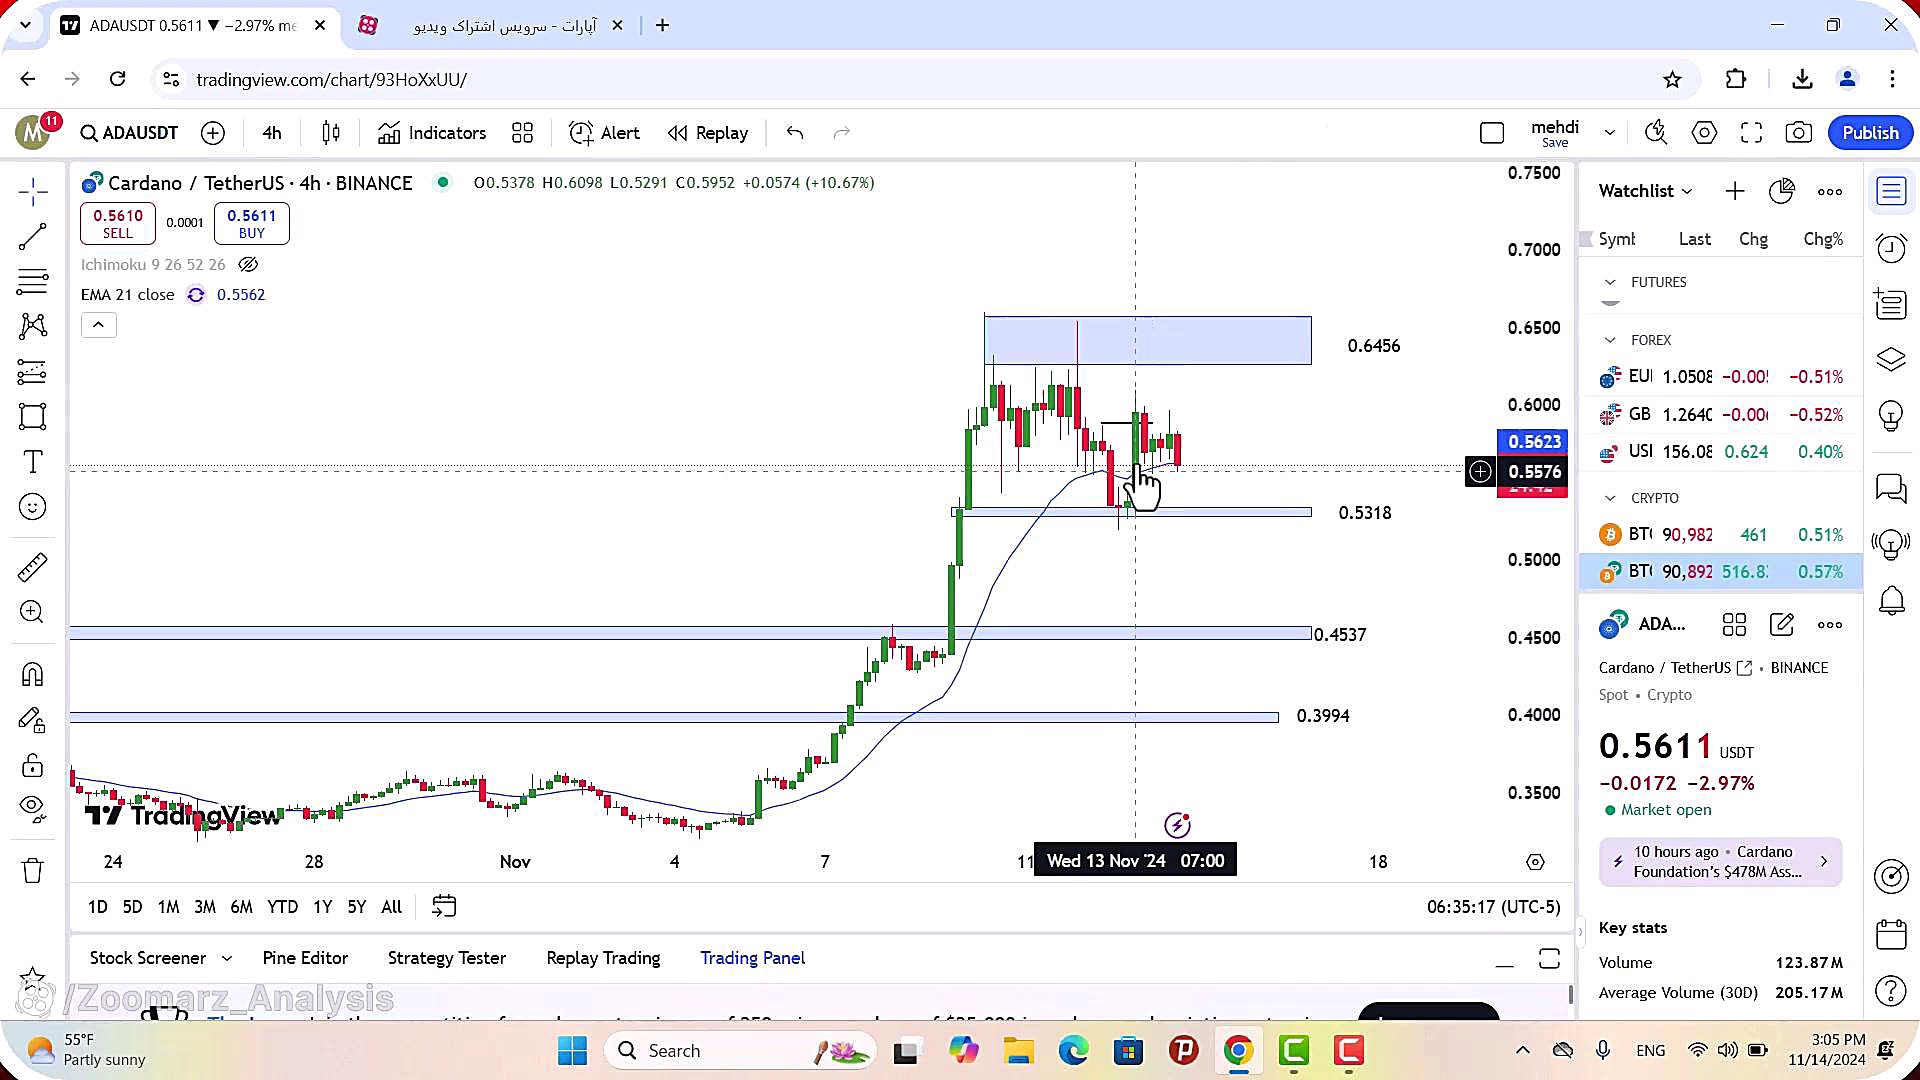The width and height of the screenshot is (1920, 1080).
Task: Open Windows Start menu
Action: pos(573,1051)
